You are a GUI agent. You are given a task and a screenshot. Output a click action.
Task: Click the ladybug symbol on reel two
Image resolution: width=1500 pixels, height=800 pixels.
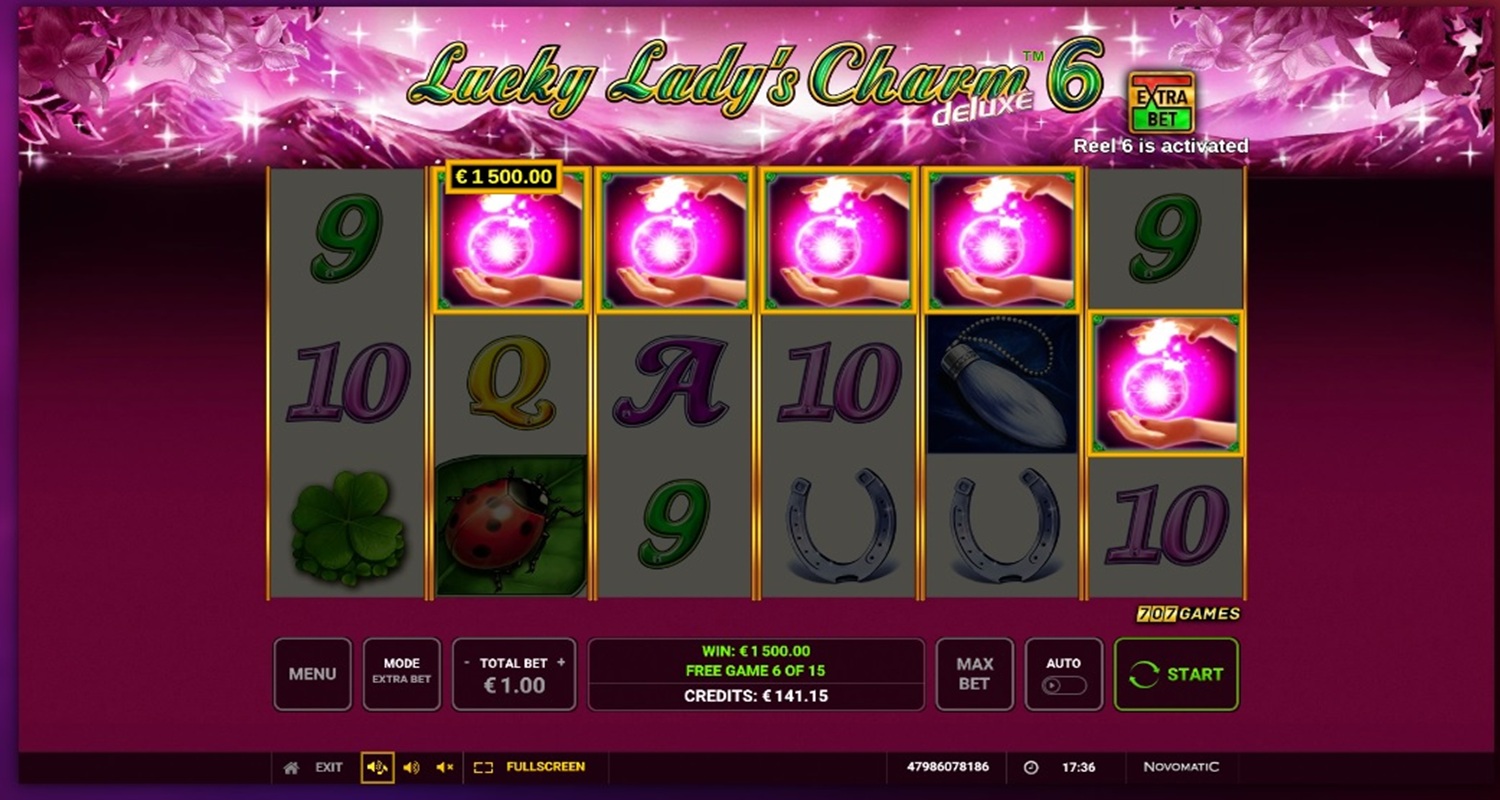tap(510, 525)
